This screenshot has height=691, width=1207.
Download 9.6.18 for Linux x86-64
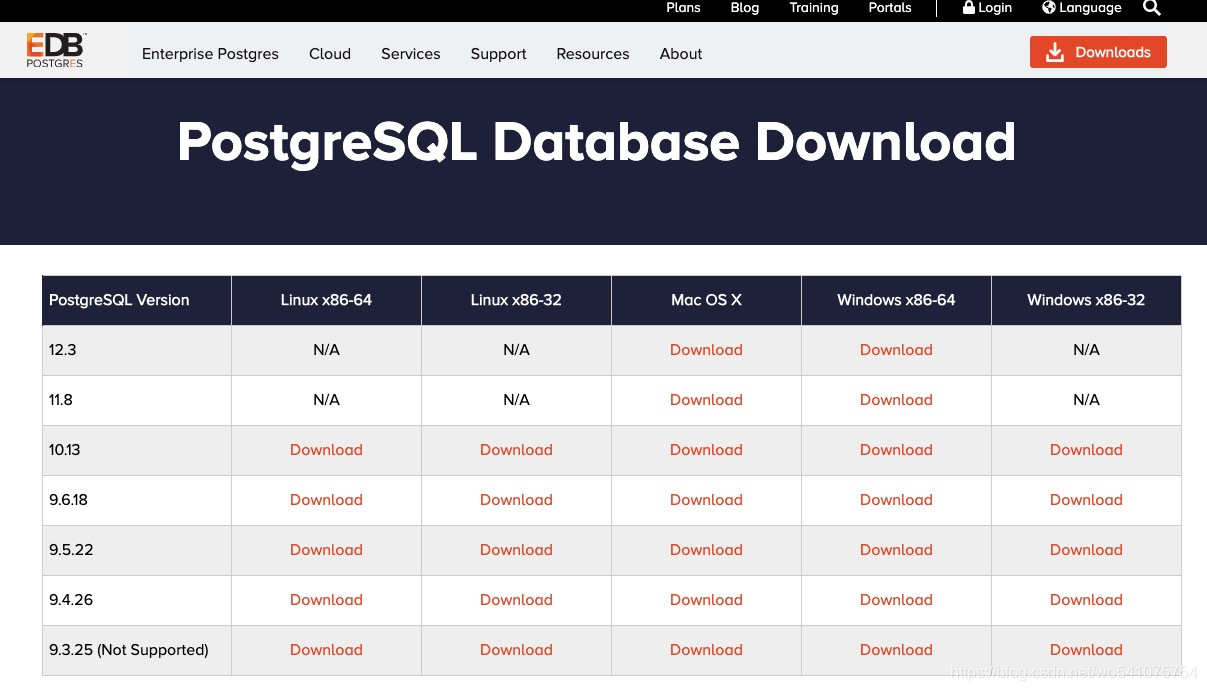click(x=326, y=500)
